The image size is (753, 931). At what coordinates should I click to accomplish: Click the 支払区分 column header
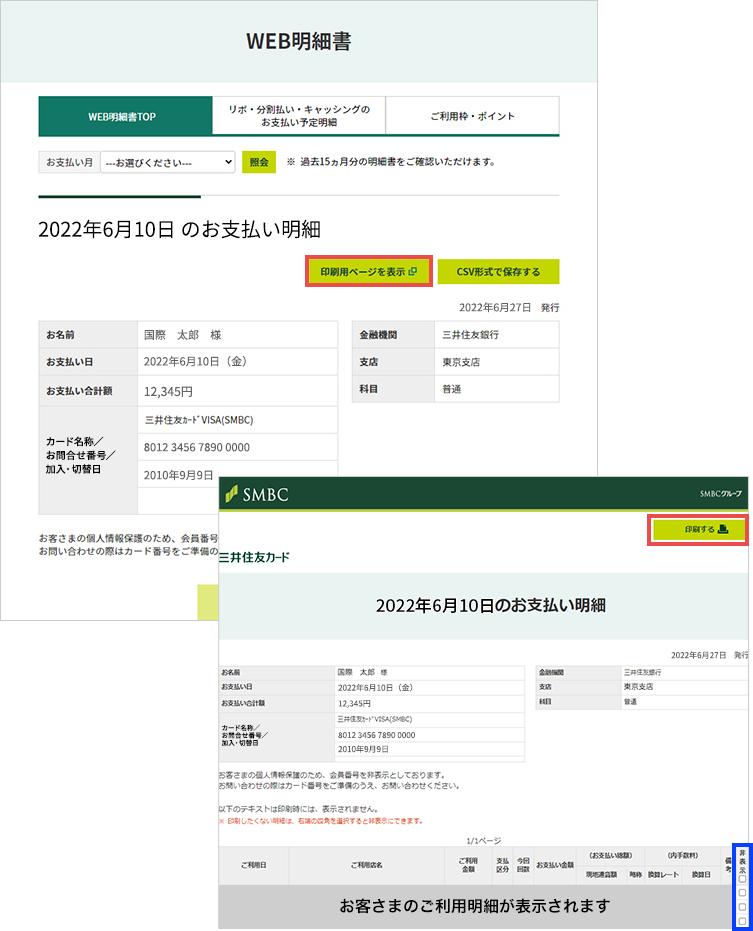[x=502, y=865]
